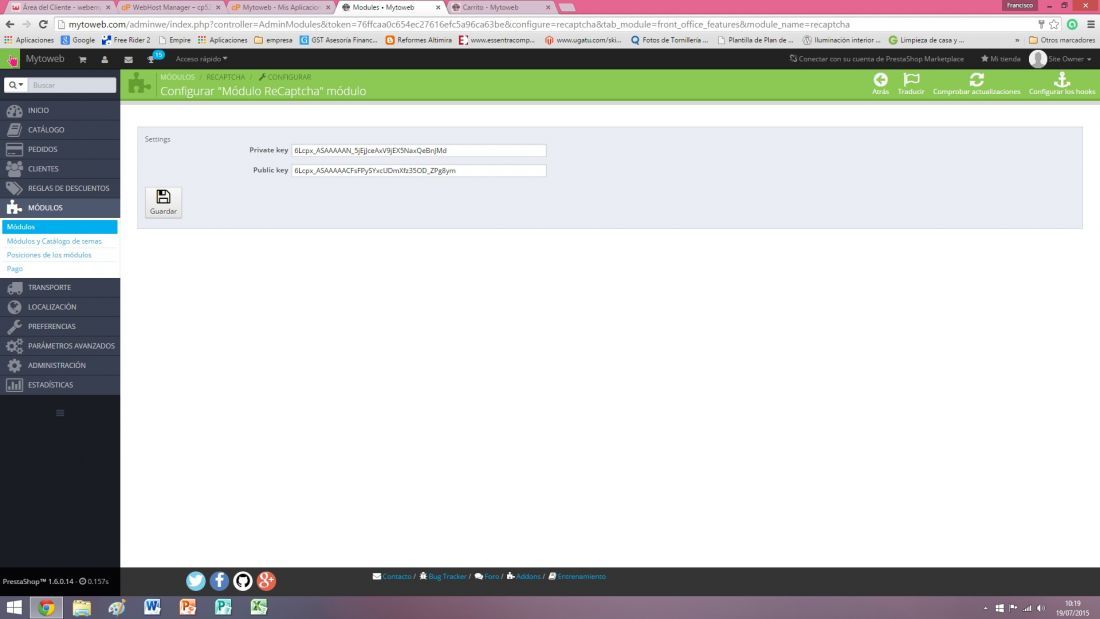Expand the Site Owner account menu
Viewport: 1100px width, 619px height.
click(1060, 59)
